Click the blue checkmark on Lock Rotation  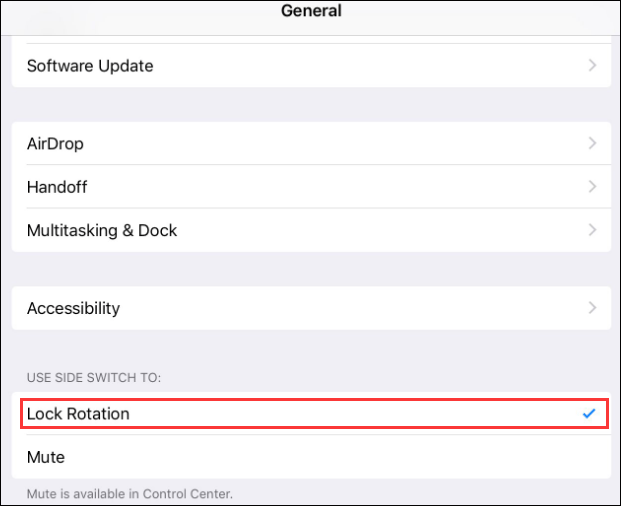589,414
